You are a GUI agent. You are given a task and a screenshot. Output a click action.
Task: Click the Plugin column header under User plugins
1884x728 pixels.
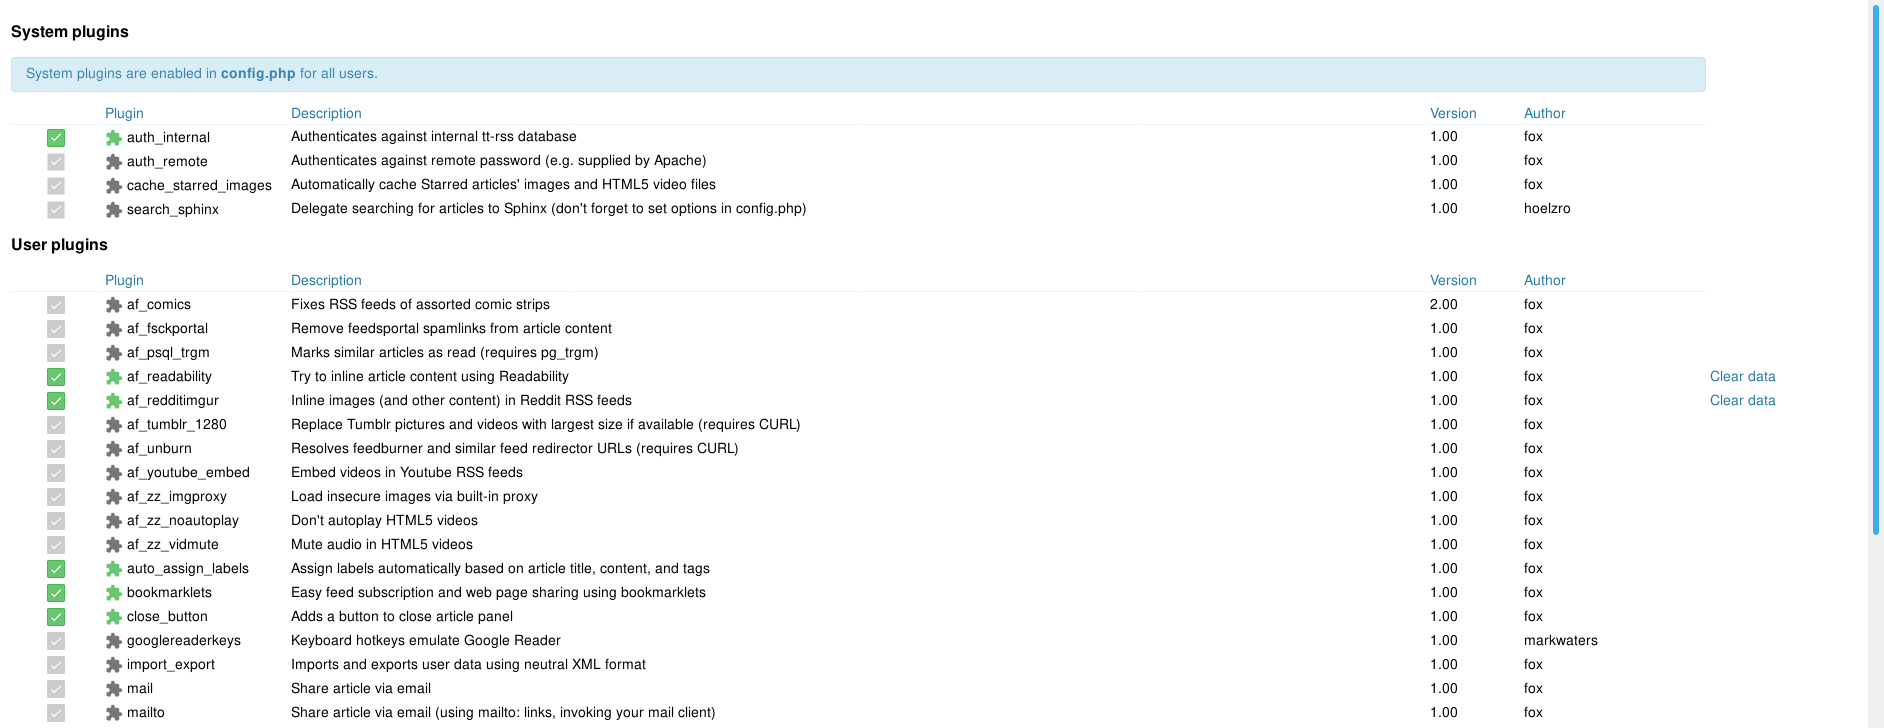click(x=124, y=281)
